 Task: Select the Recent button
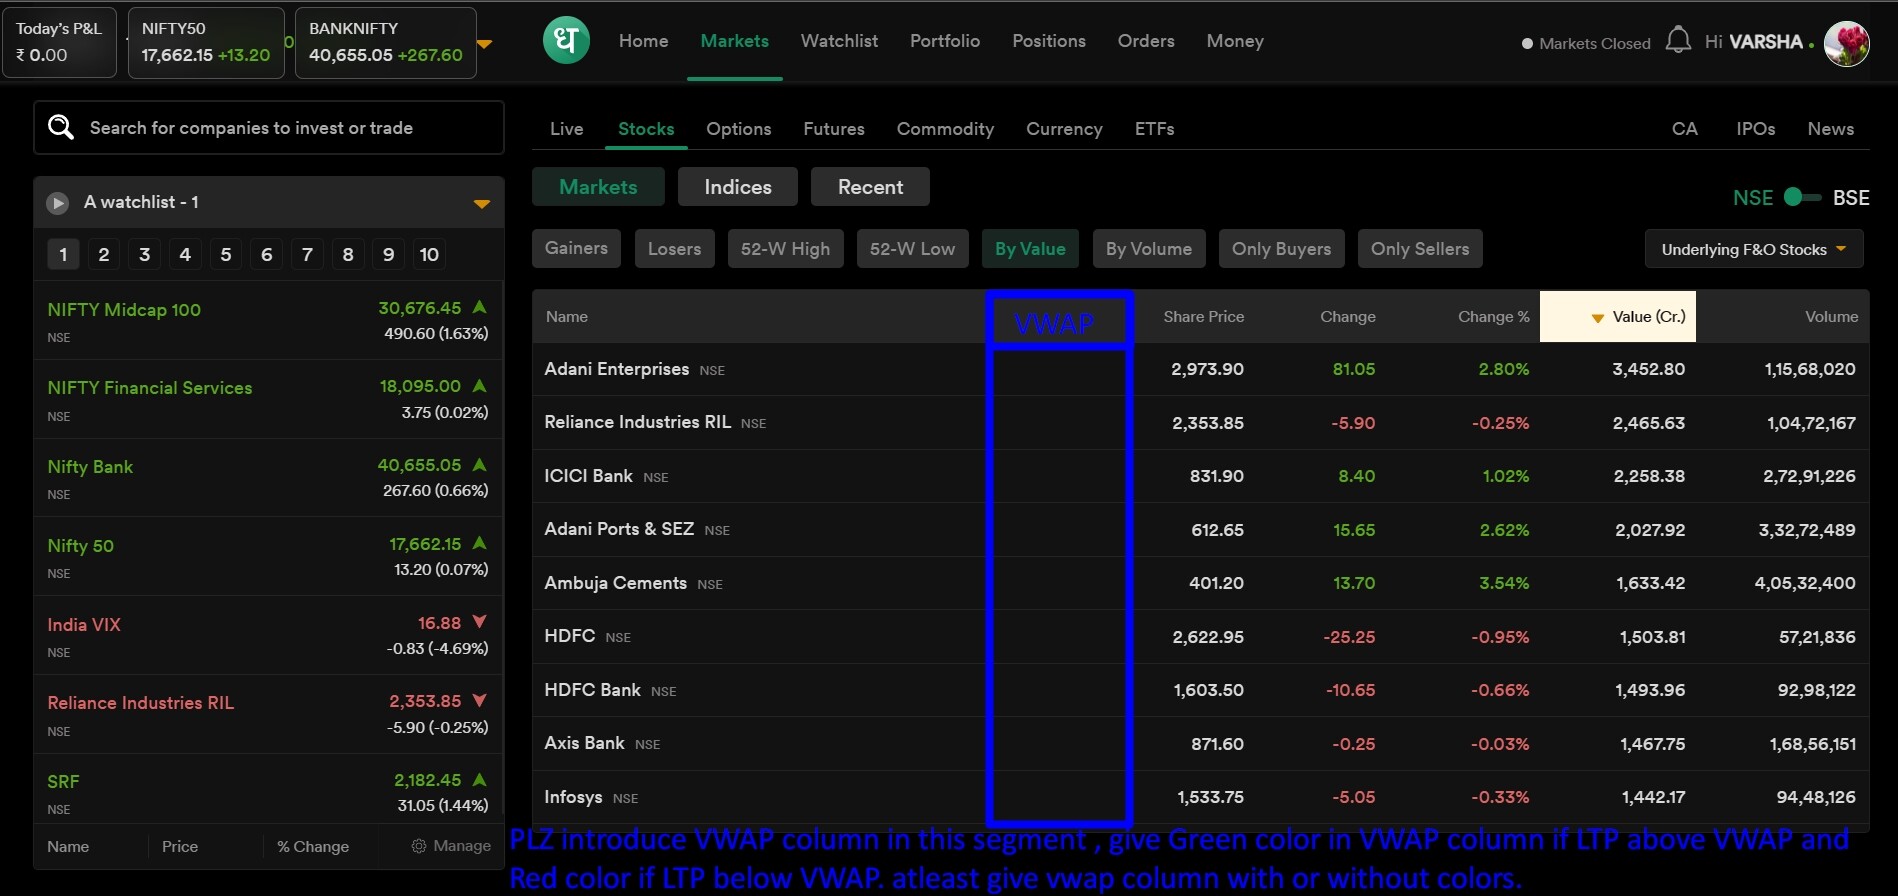click(x=870, y=187)
